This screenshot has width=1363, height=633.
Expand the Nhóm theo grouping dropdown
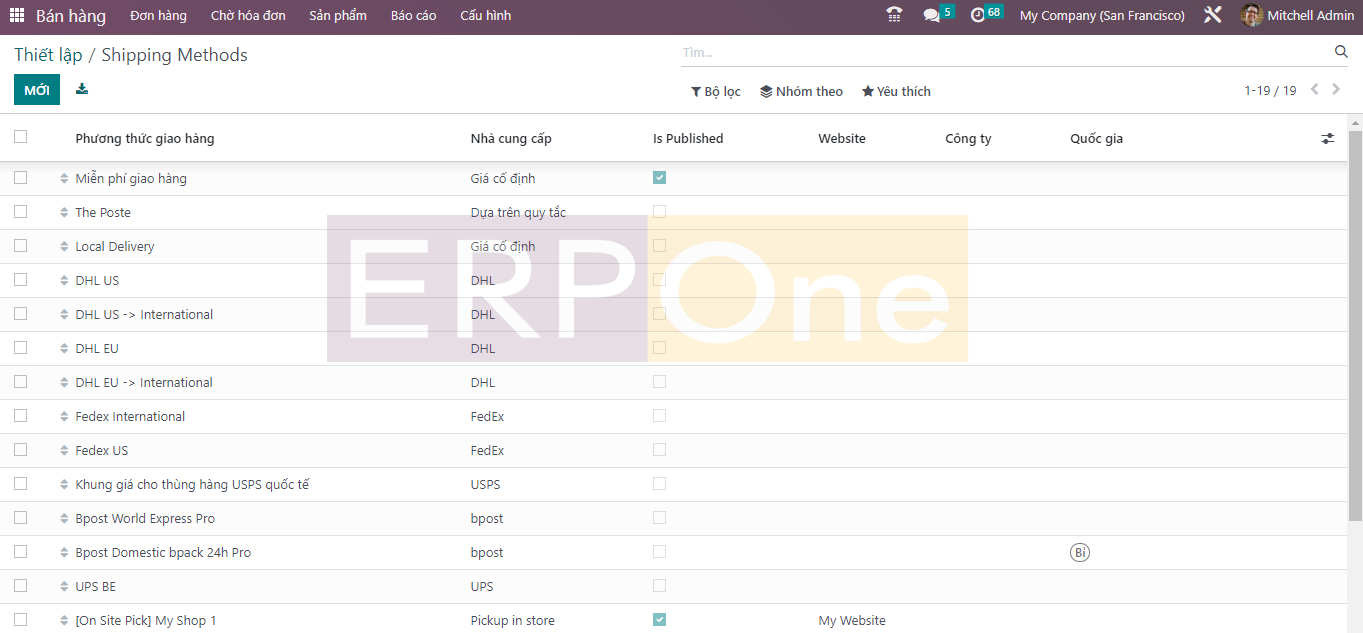[x=801, y=91]
